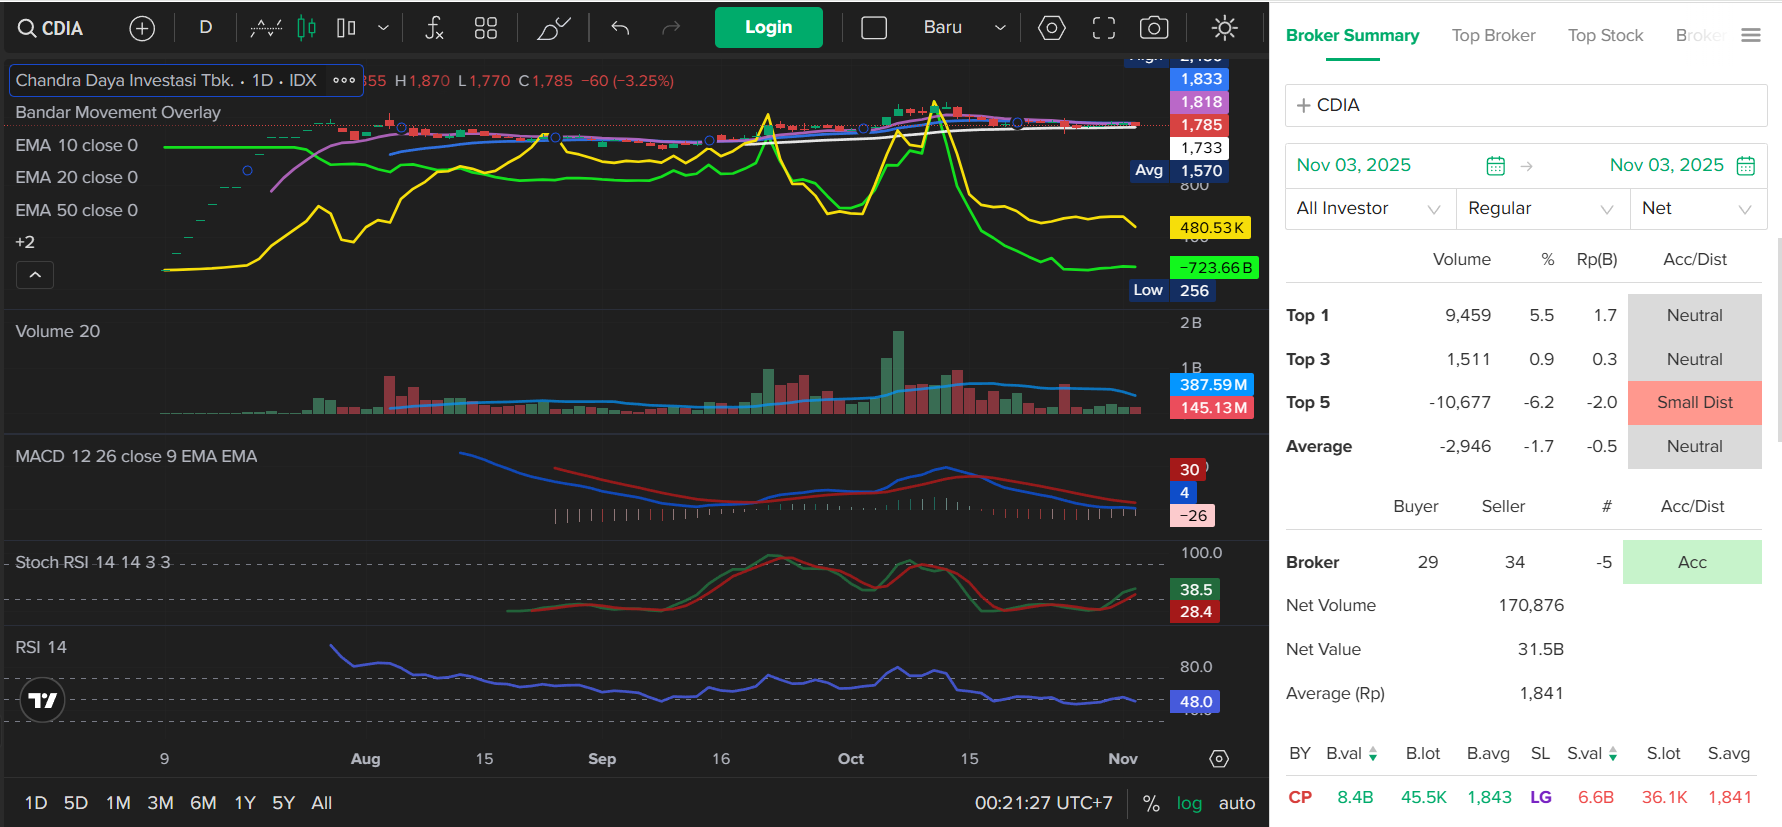Take a chart snapshot with camera icon
Screen dimensions: 1782x827
coord(1154,28)
